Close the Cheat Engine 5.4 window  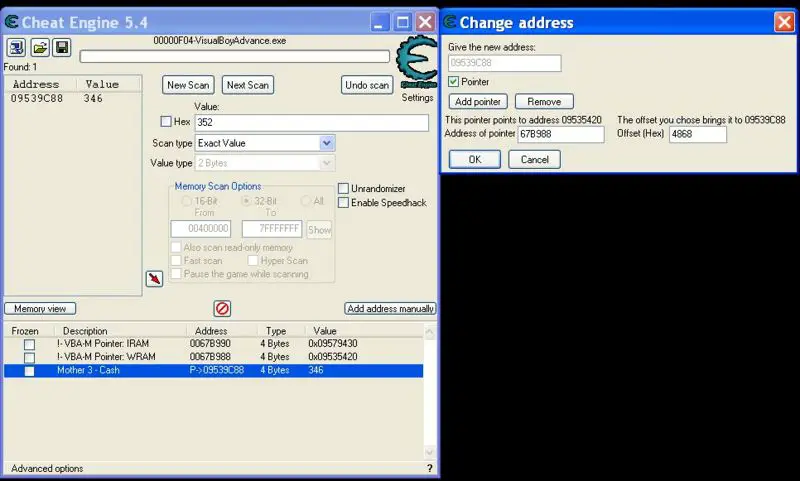(425, 22)
